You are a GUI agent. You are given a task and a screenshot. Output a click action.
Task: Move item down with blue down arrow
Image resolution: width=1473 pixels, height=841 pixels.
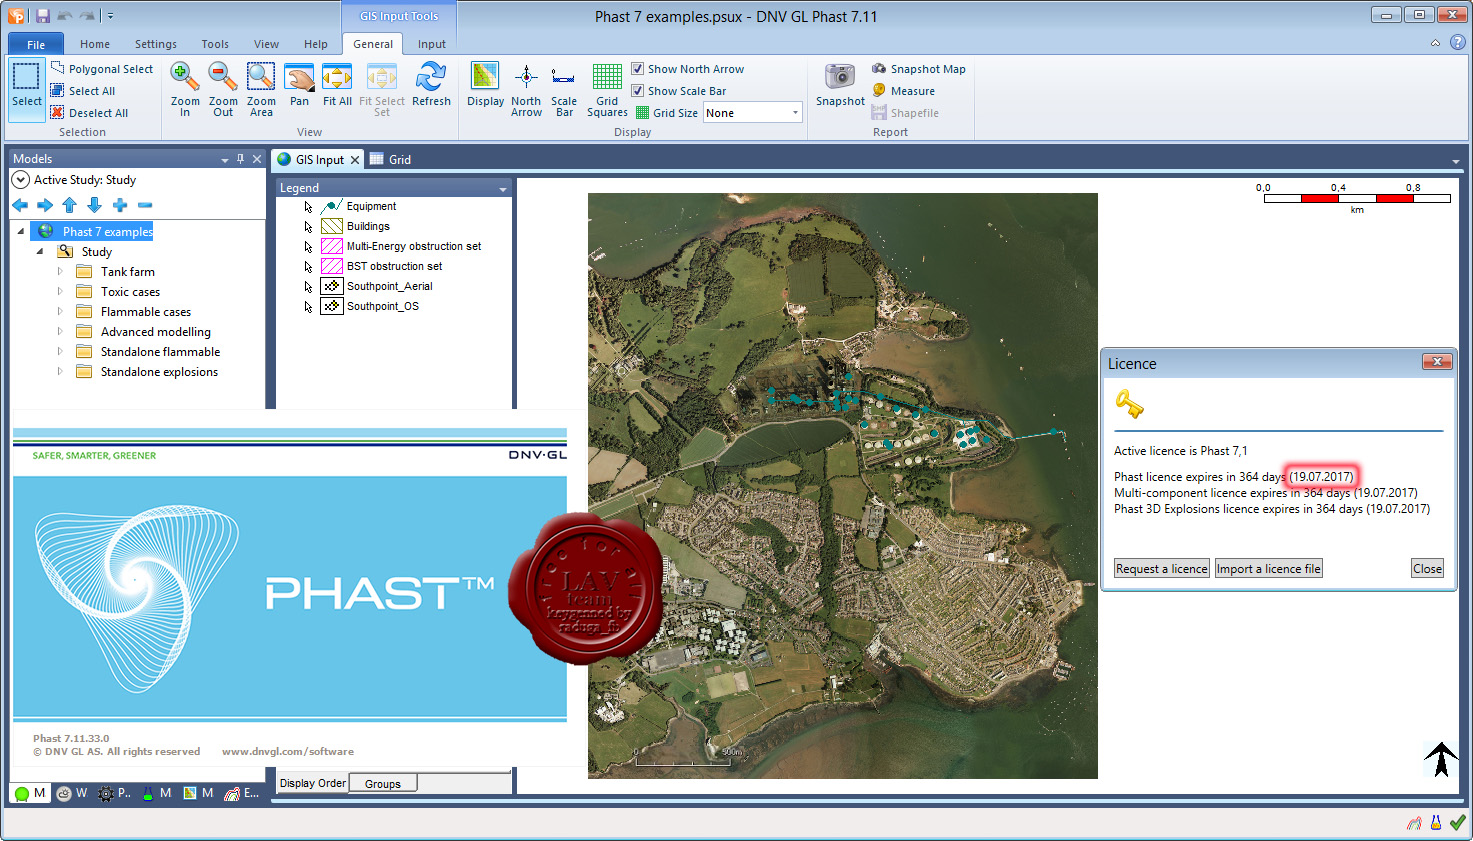[x=94, y=205]
